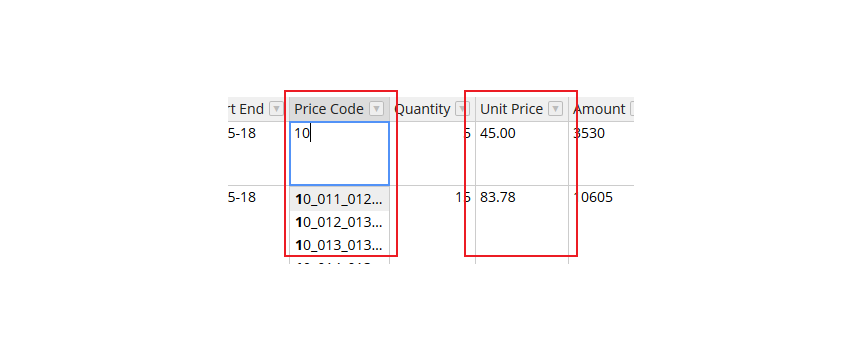Select the Quantity cell in the 45.00 row
The height and width of the screenshot is (360, 862).
coord(432,153)
